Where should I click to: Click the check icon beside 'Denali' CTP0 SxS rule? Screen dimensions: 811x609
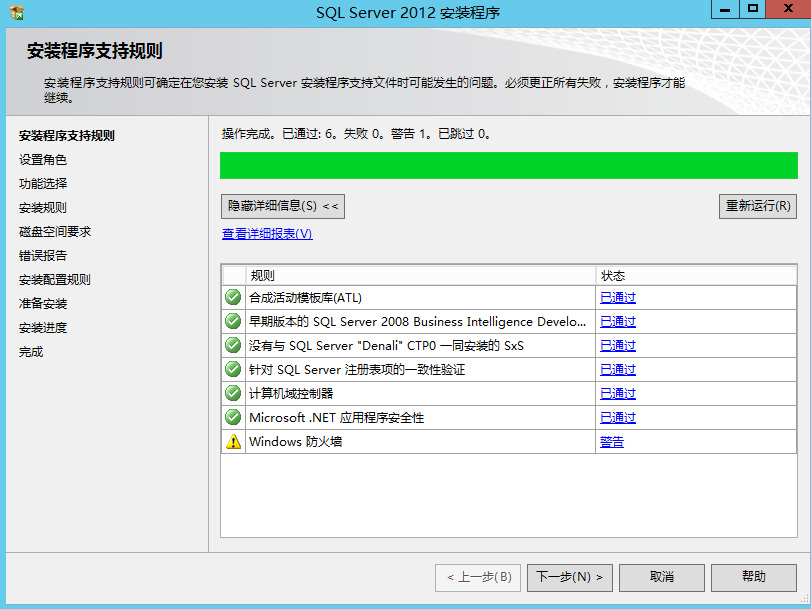232,344
